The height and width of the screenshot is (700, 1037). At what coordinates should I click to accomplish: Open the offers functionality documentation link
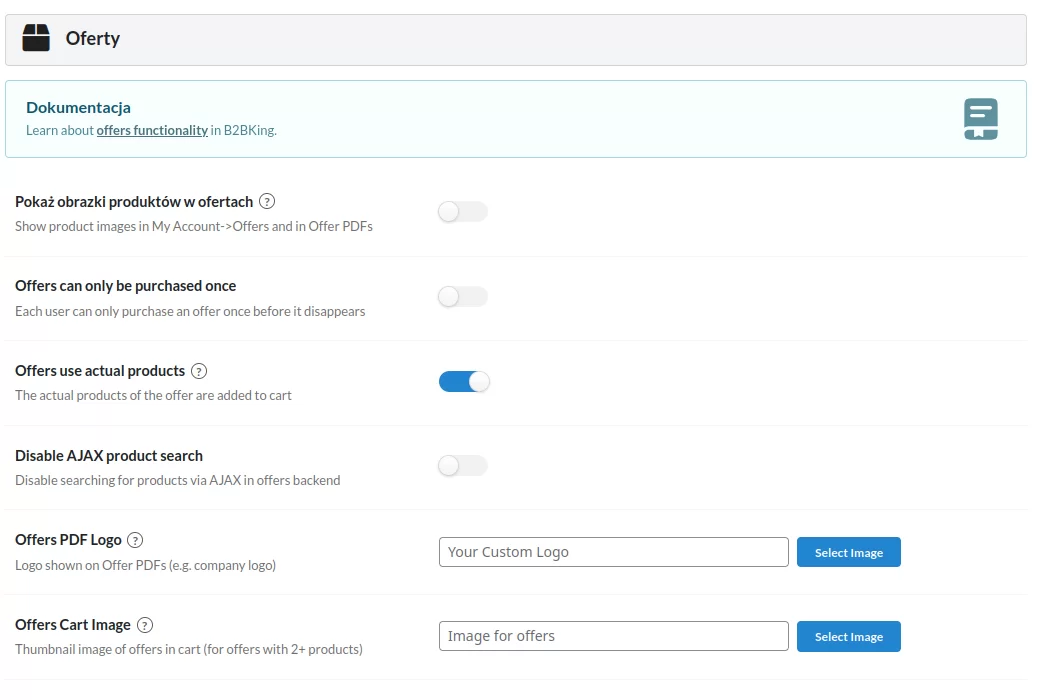(152, 130)
